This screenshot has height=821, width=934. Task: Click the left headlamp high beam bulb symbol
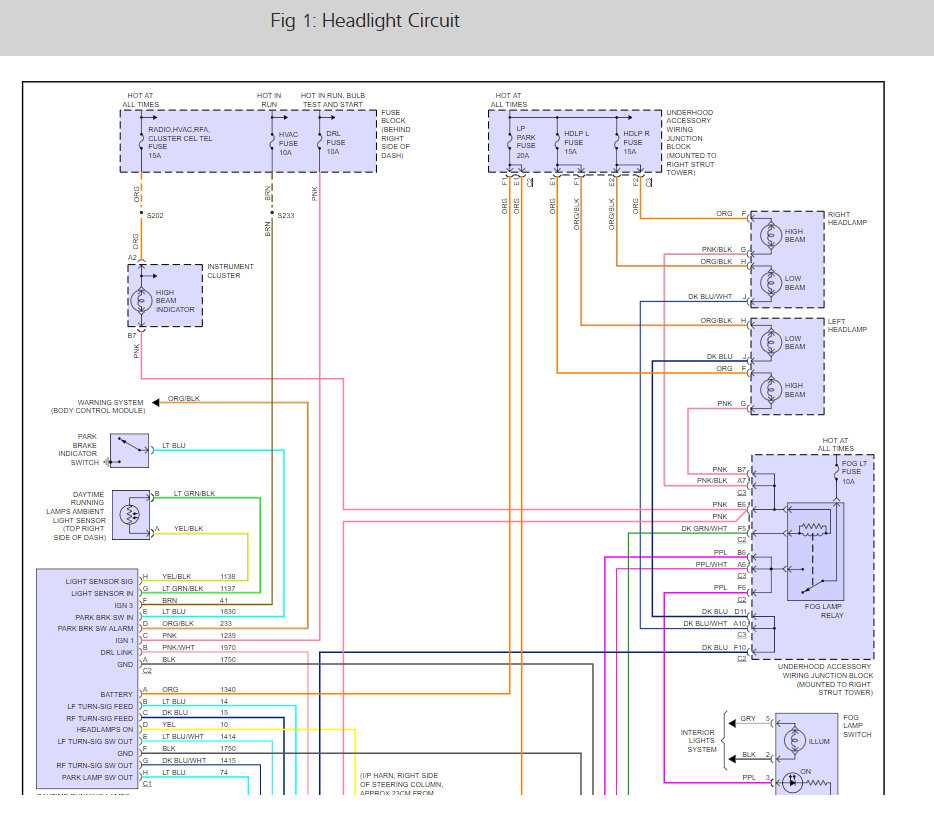point(771,390)
